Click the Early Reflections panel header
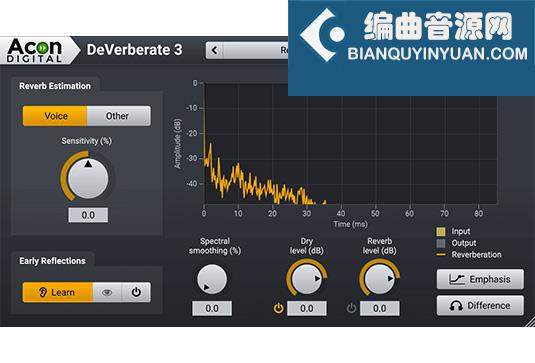 point(52,261)
